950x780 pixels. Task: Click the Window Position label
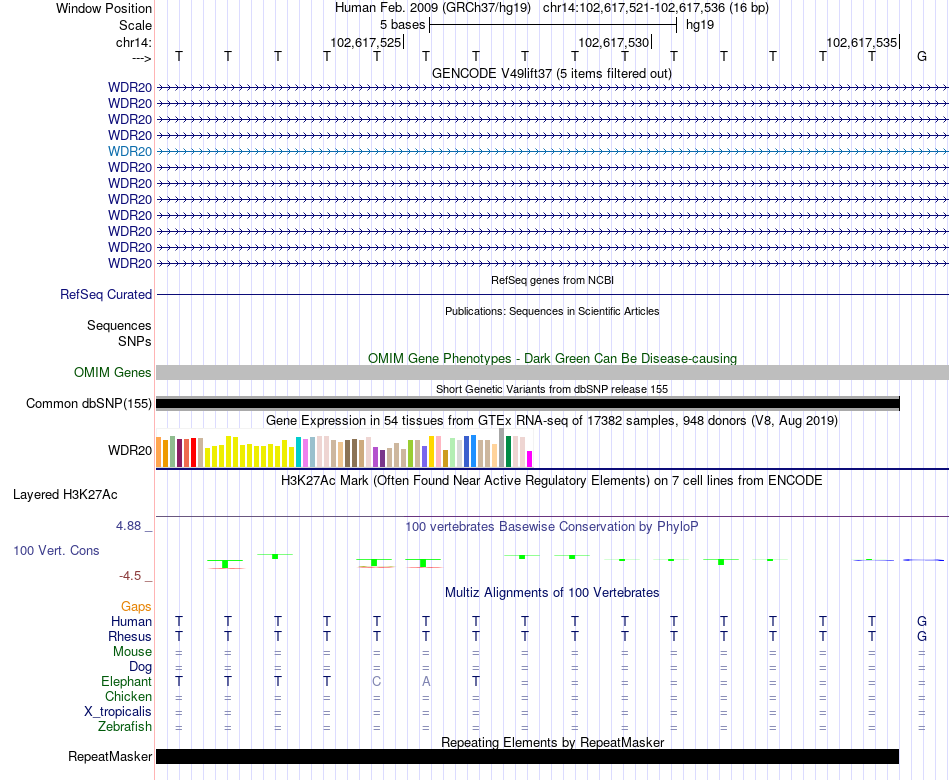104,8
